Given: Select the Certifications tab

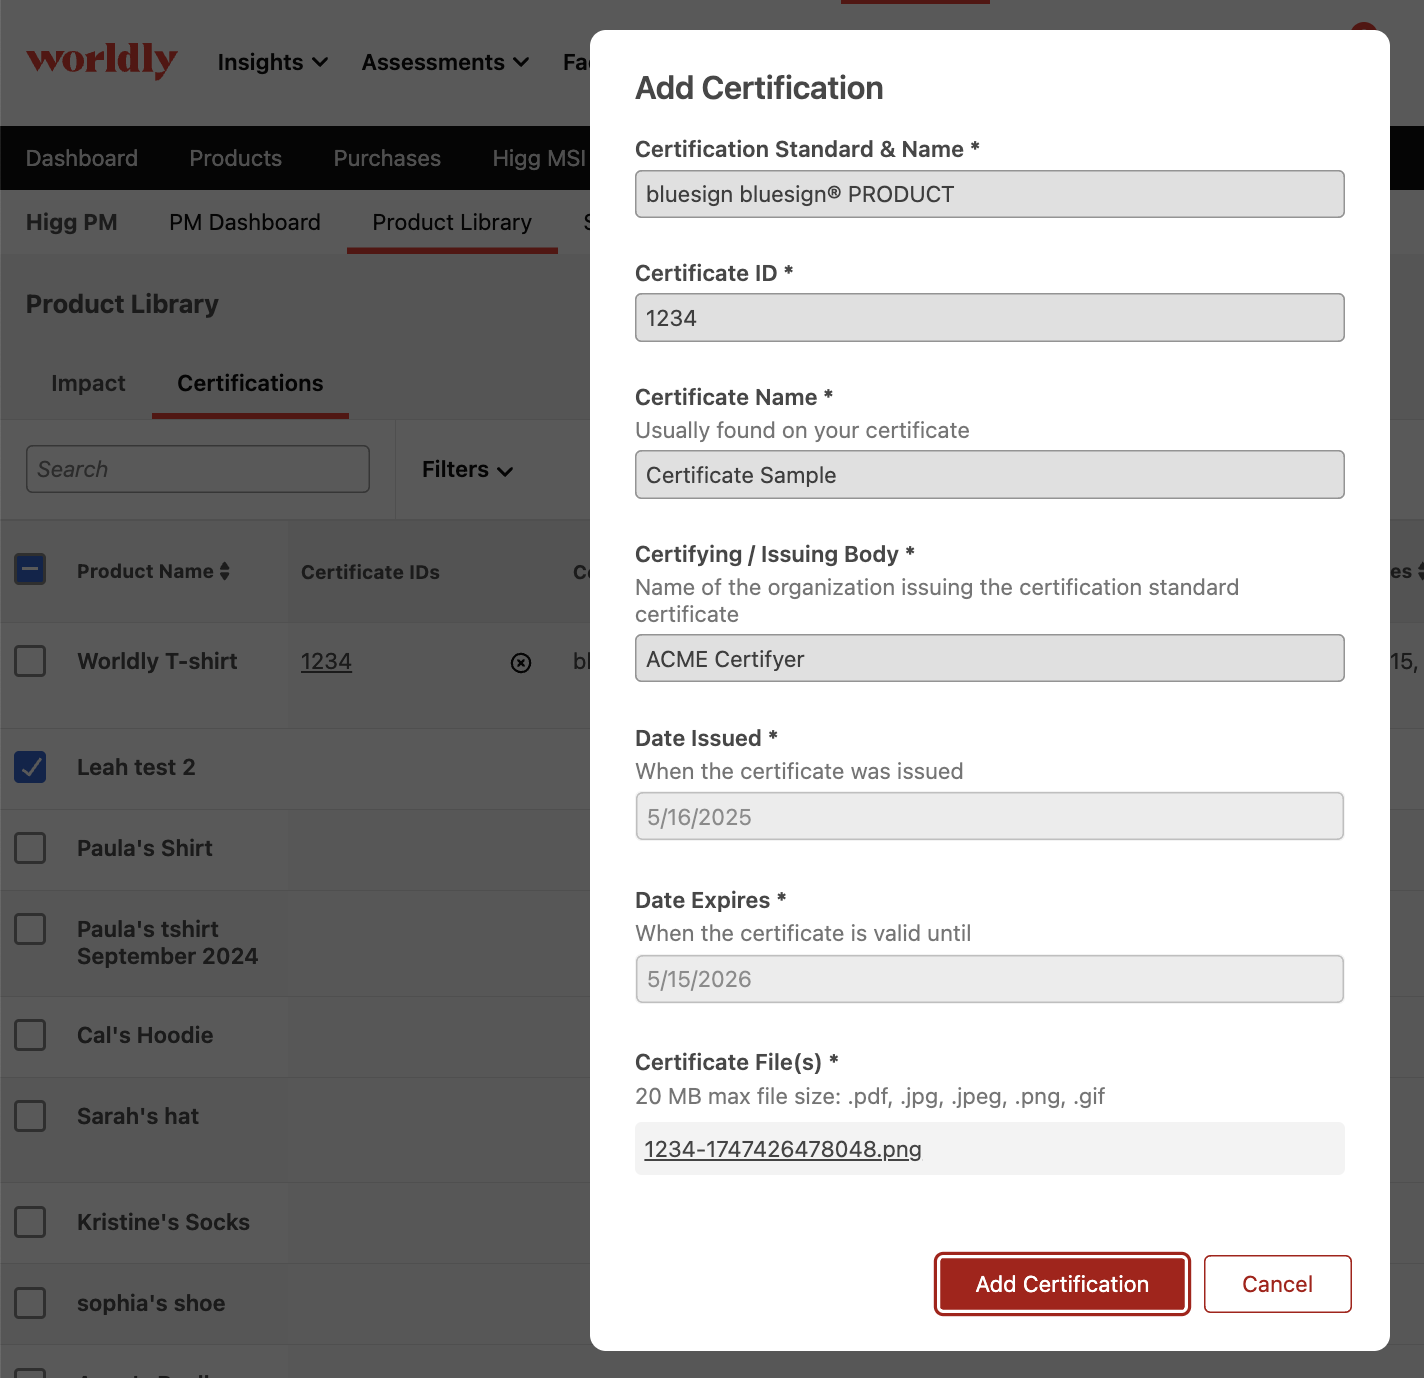Looking at the screenshot, I should tap(250, 383).
